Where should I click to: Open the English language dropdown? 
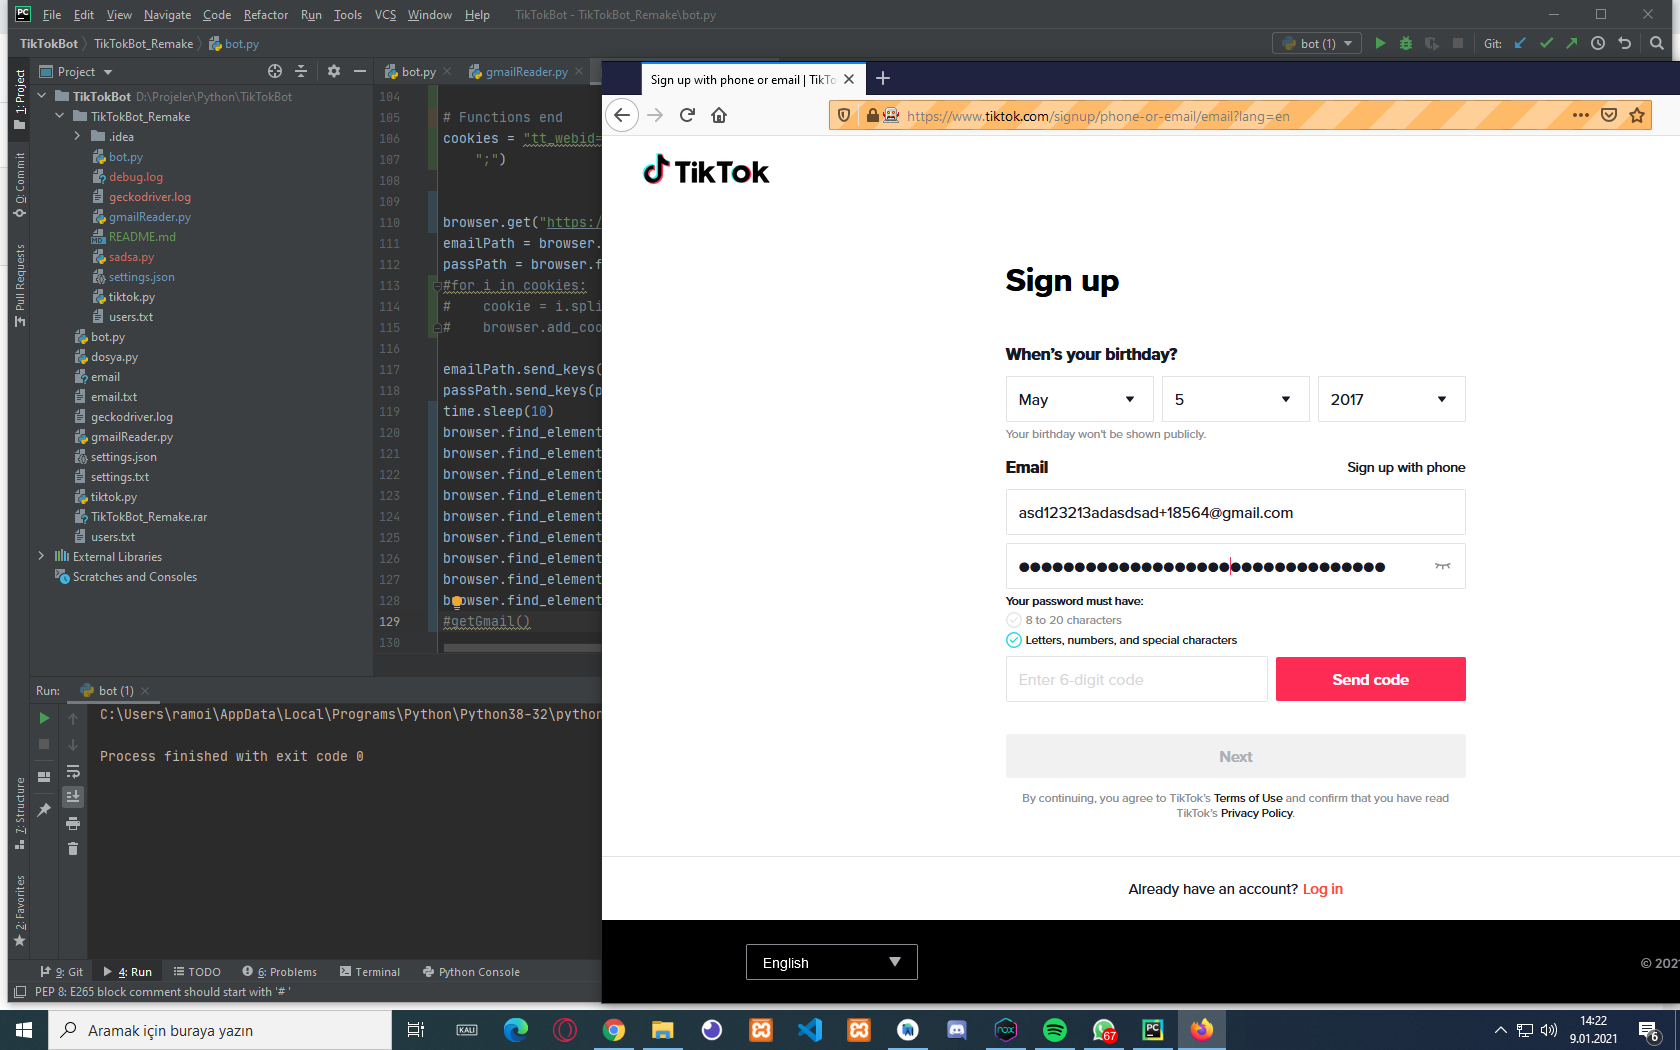pos(832,962)
